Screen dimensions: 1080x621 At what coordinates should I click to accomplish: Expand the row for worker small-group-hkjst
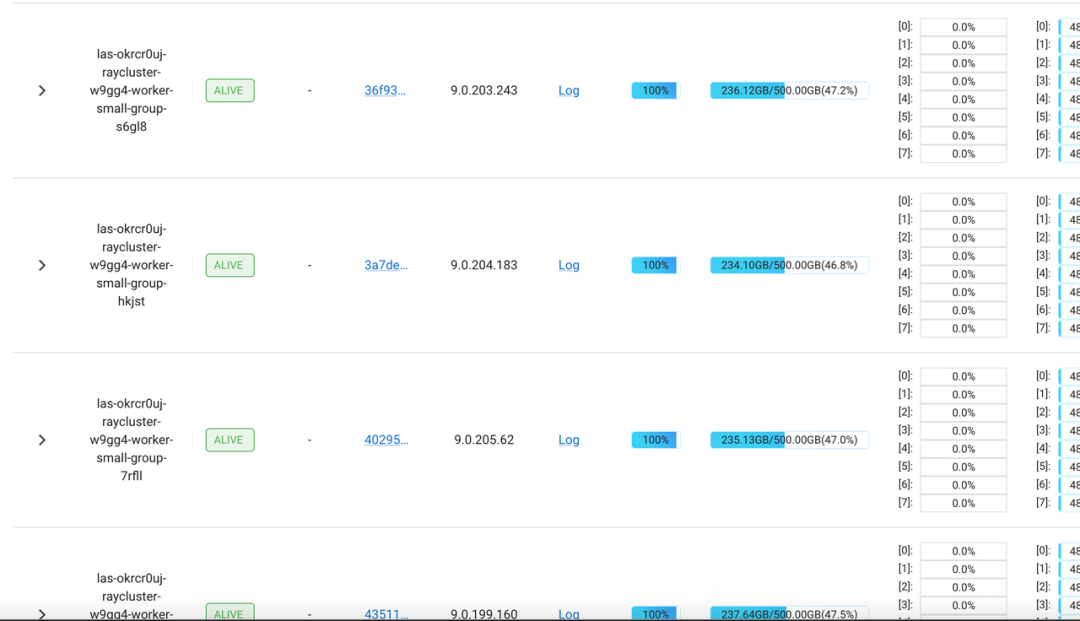click(42, 265)
